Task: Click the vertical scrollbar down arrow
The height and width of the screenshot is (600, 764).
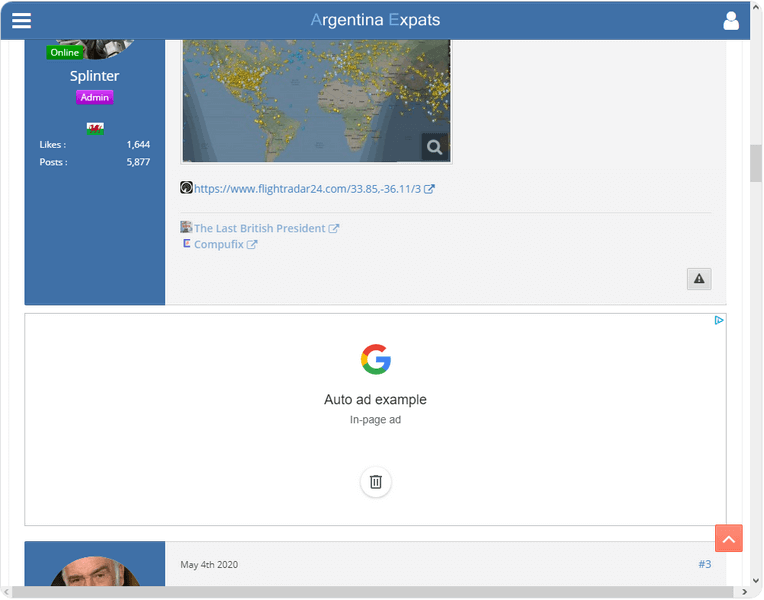Action: point(756,581)
